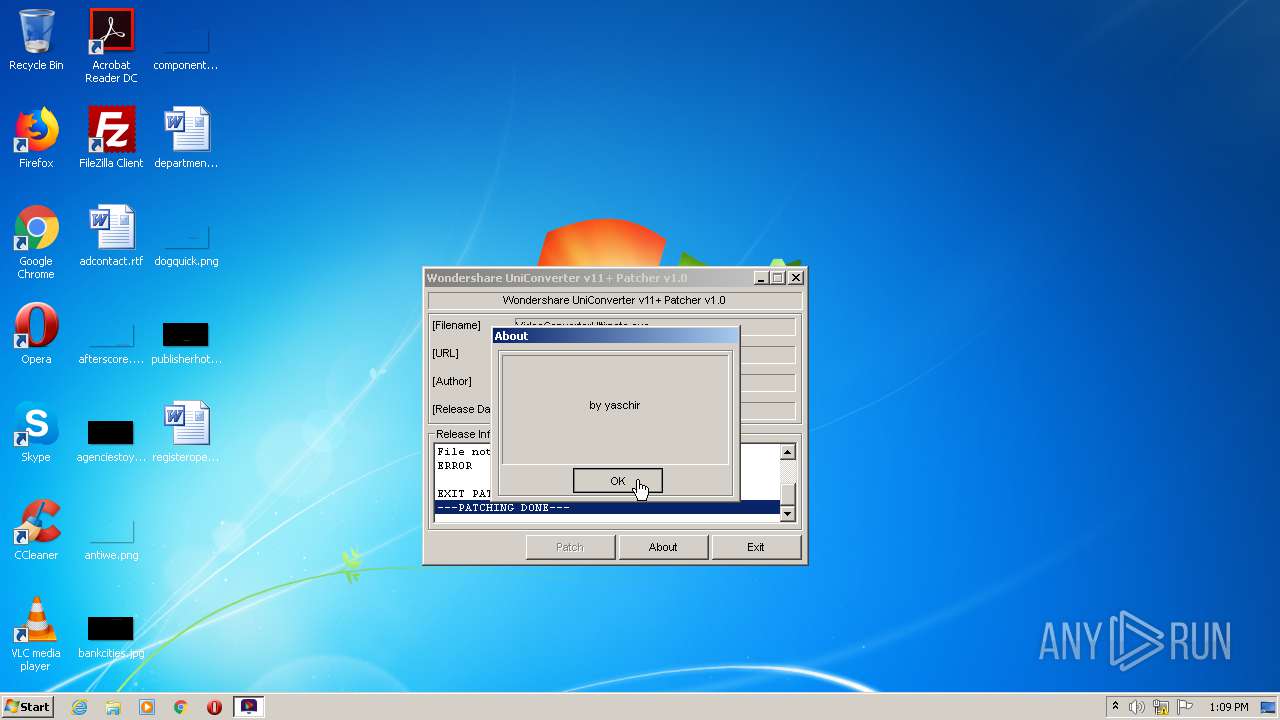
Task: Select the afterscore desktop file
Action: [x=111, y=340]
